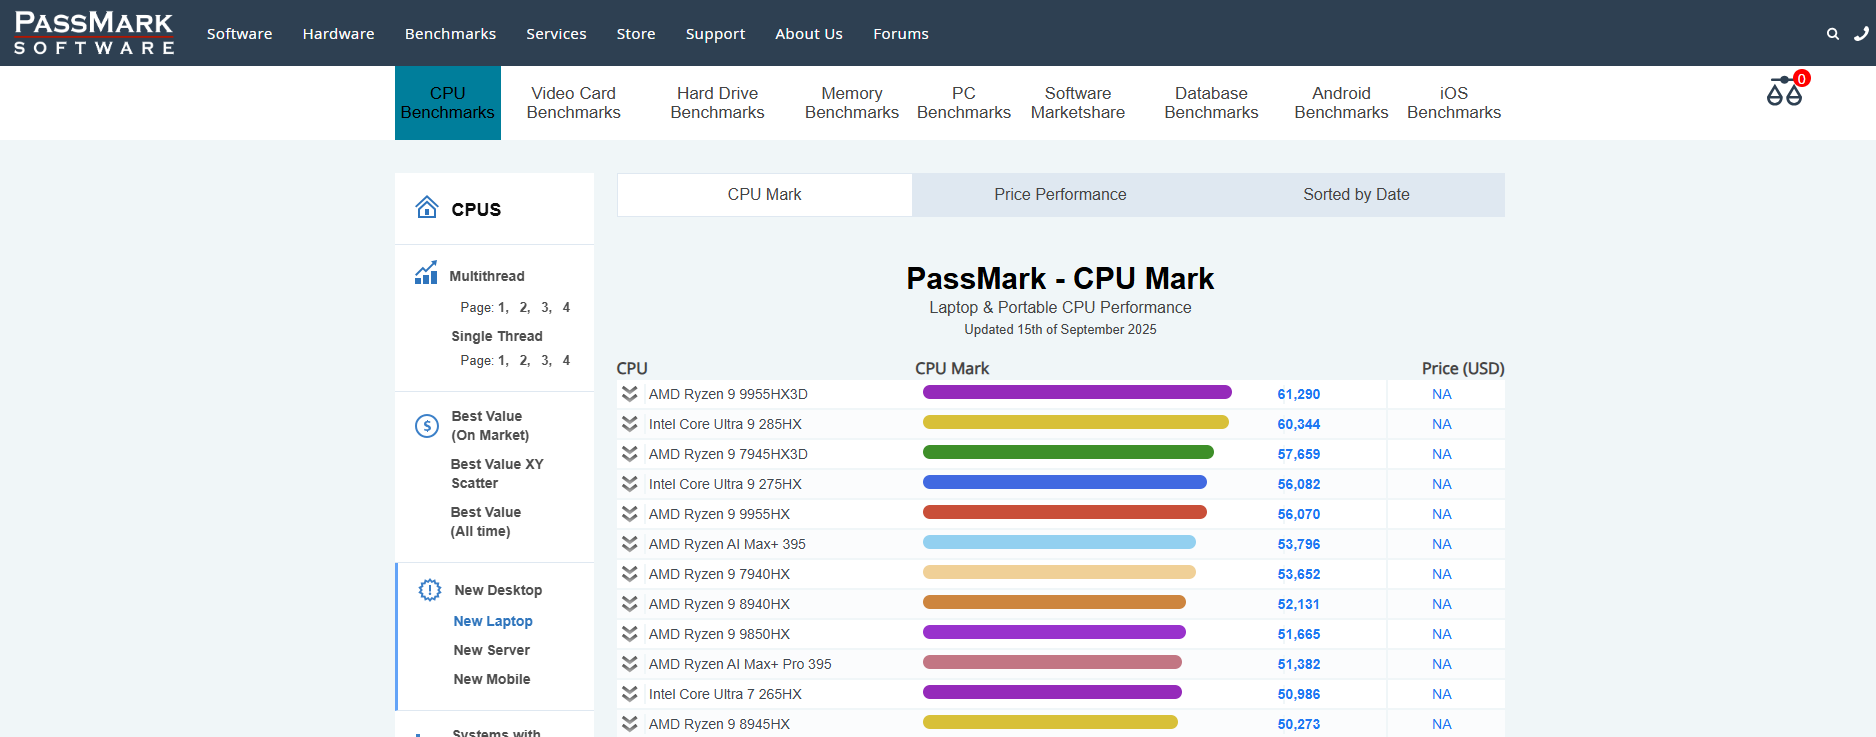Click the yellow bar for Core Ultra 9 285HX

tap(1075, 422)
